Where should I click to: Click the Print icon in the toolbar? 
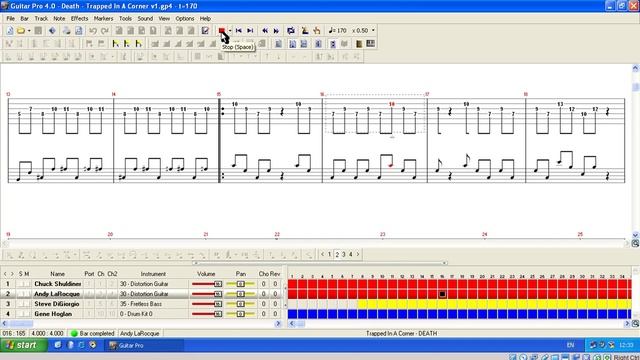tap(67, 31)
